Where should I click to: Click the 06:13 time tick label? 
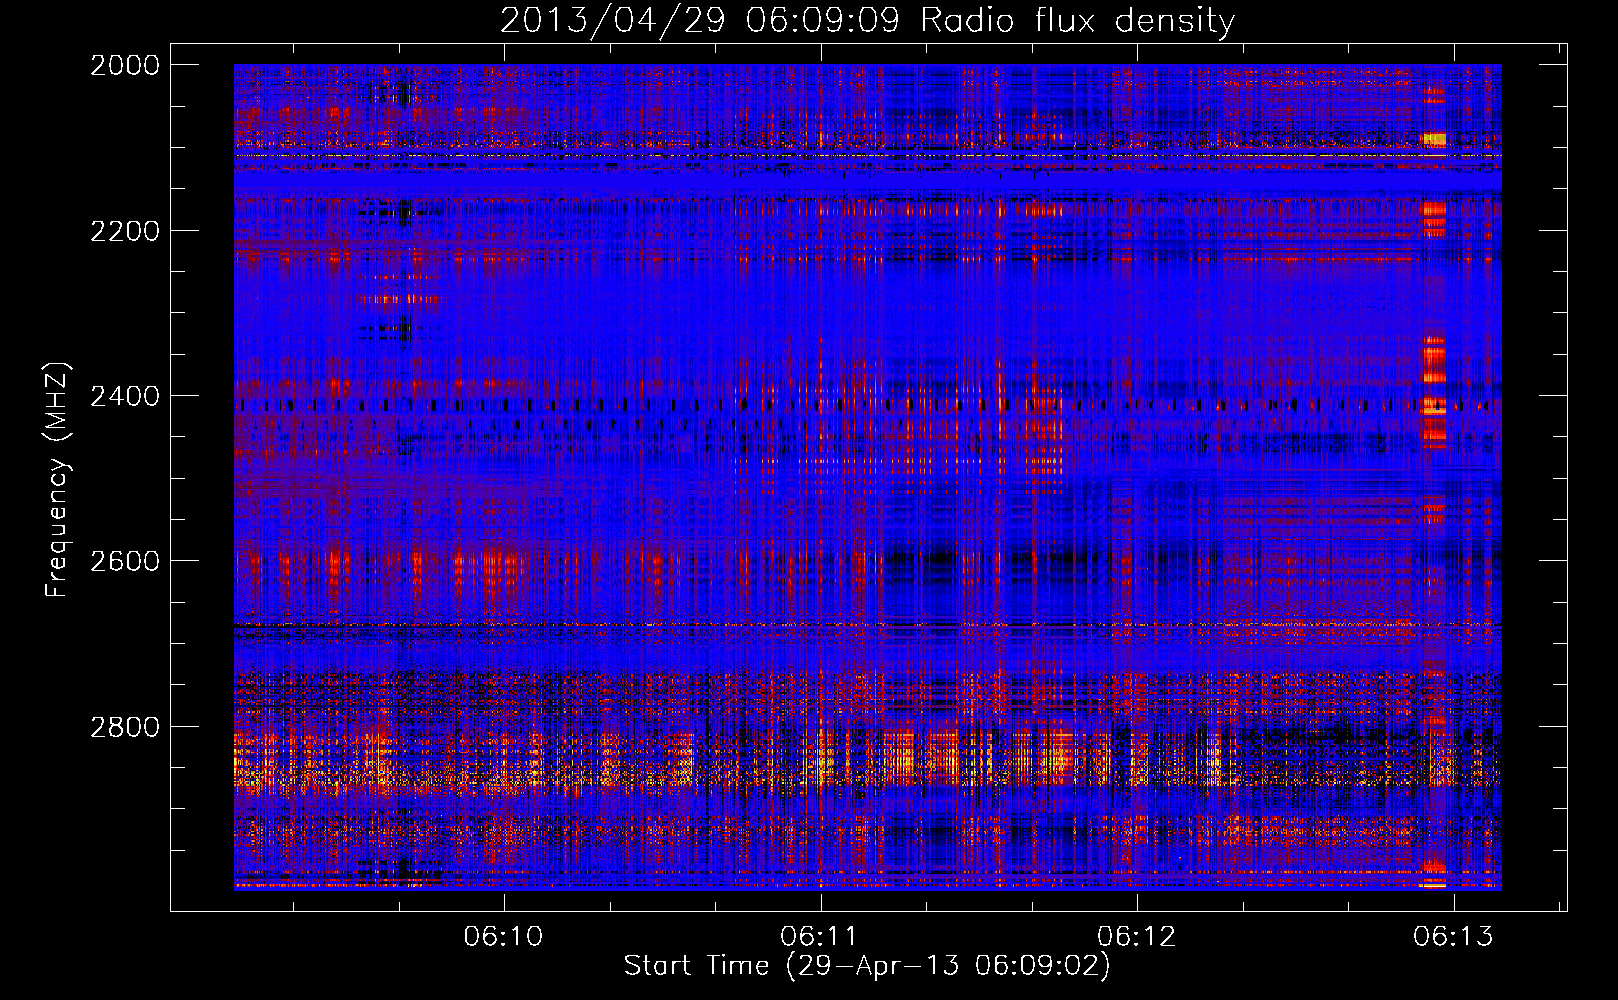(x=1453, y=936)
